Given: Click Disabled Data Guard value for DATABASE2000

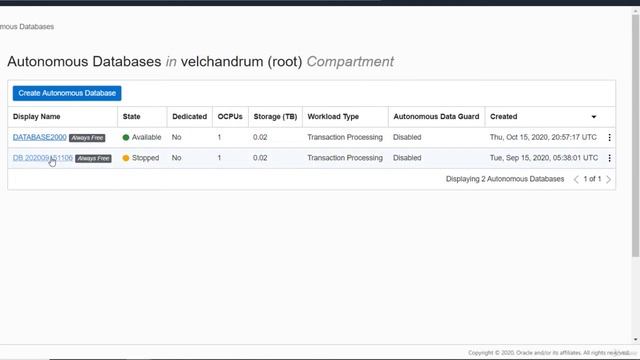Looking at the screenshot, I should pos(407,137).
